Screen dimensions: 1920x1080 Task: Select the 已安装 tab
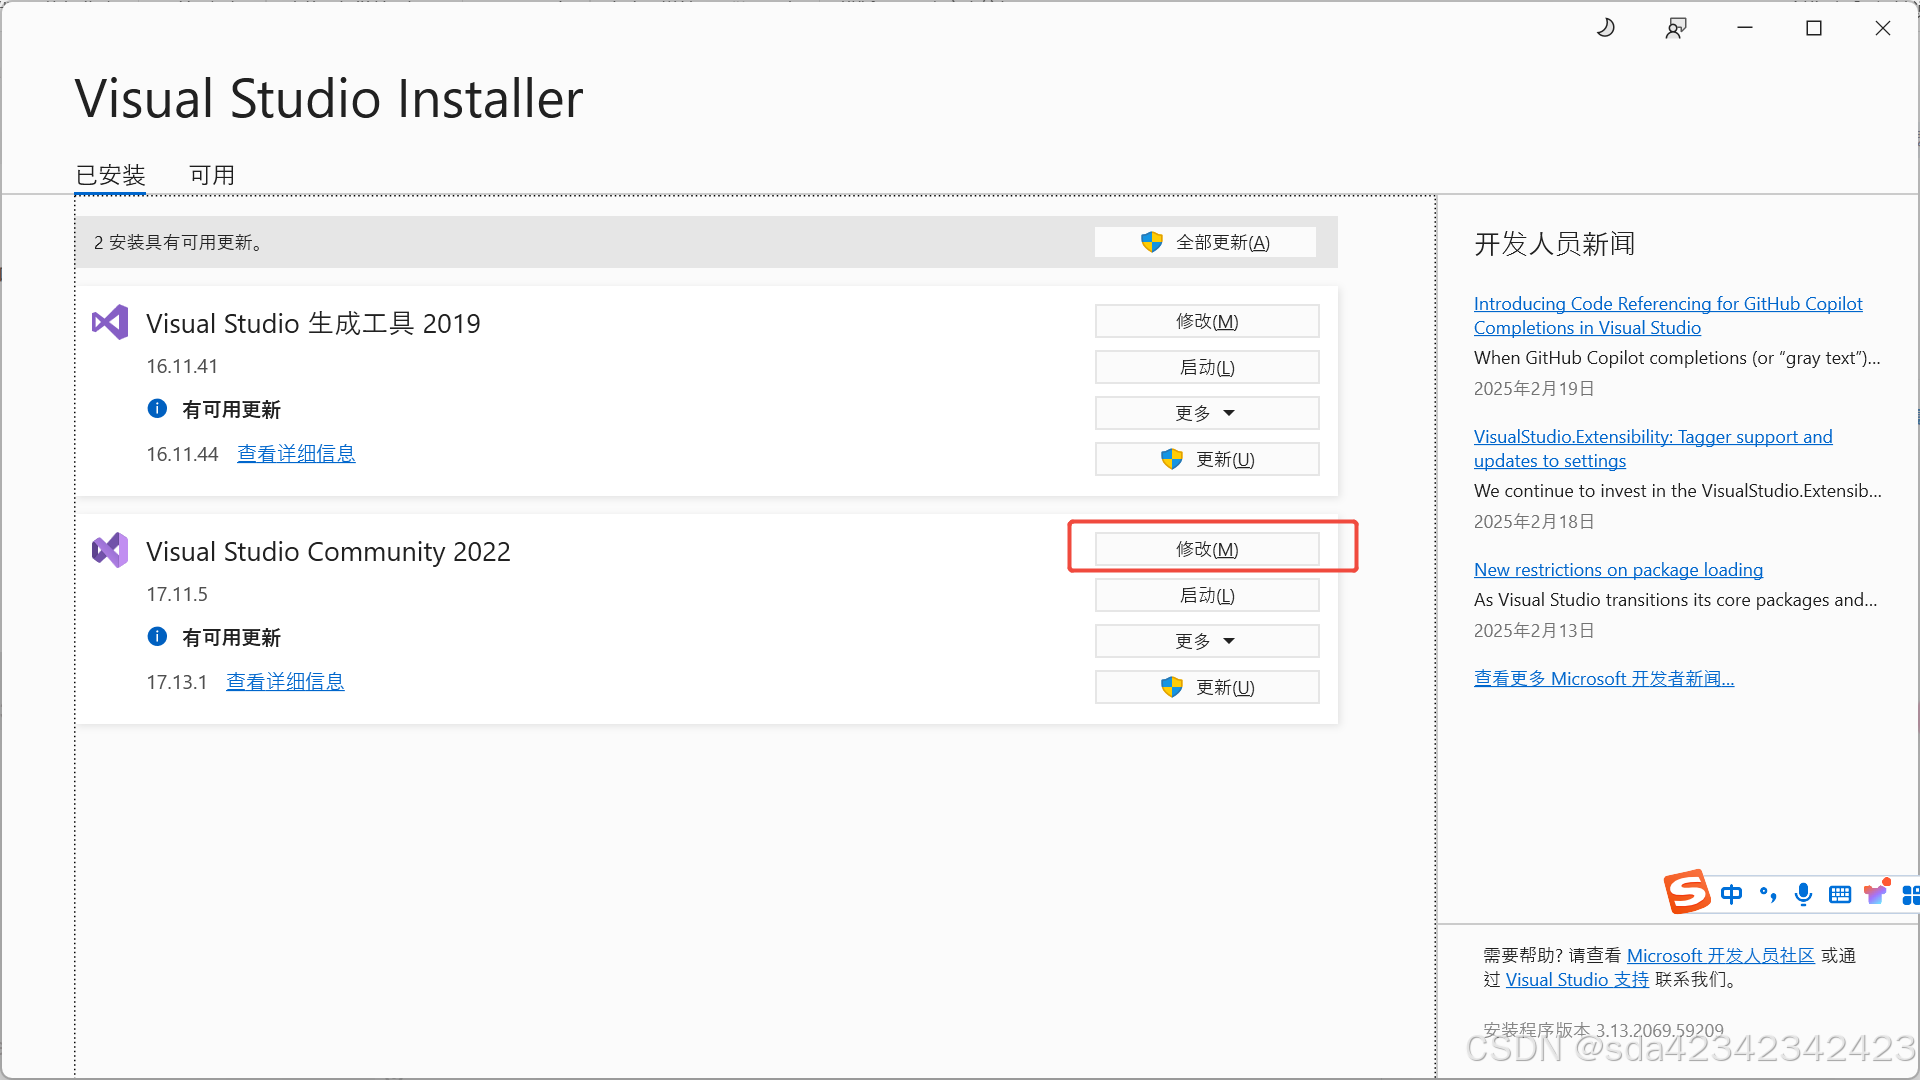point(110,174)
